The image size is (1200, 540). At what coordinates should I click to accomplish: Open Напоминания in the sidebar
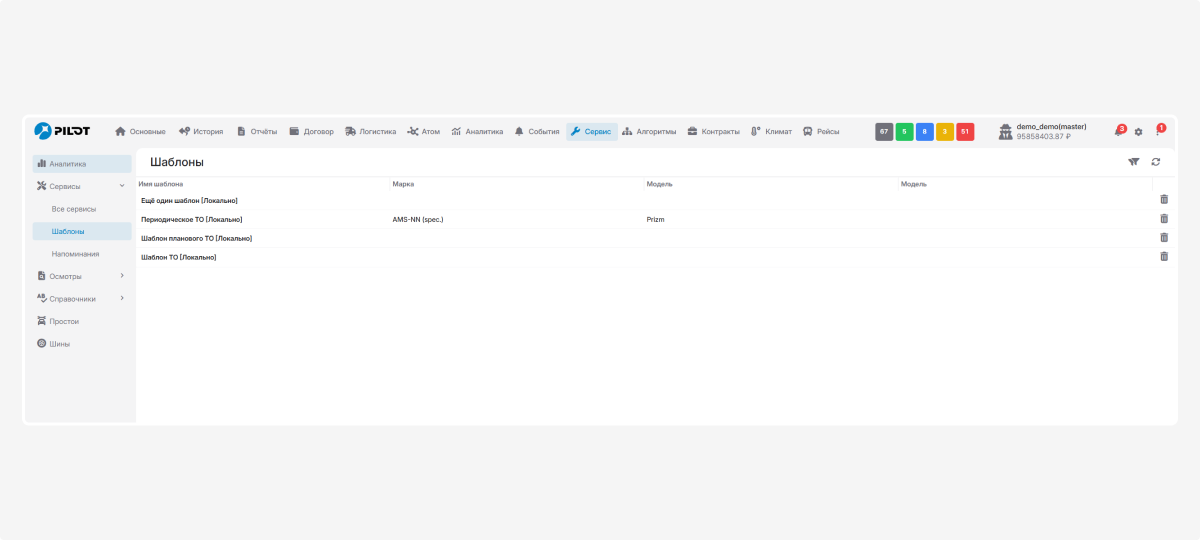75,254
